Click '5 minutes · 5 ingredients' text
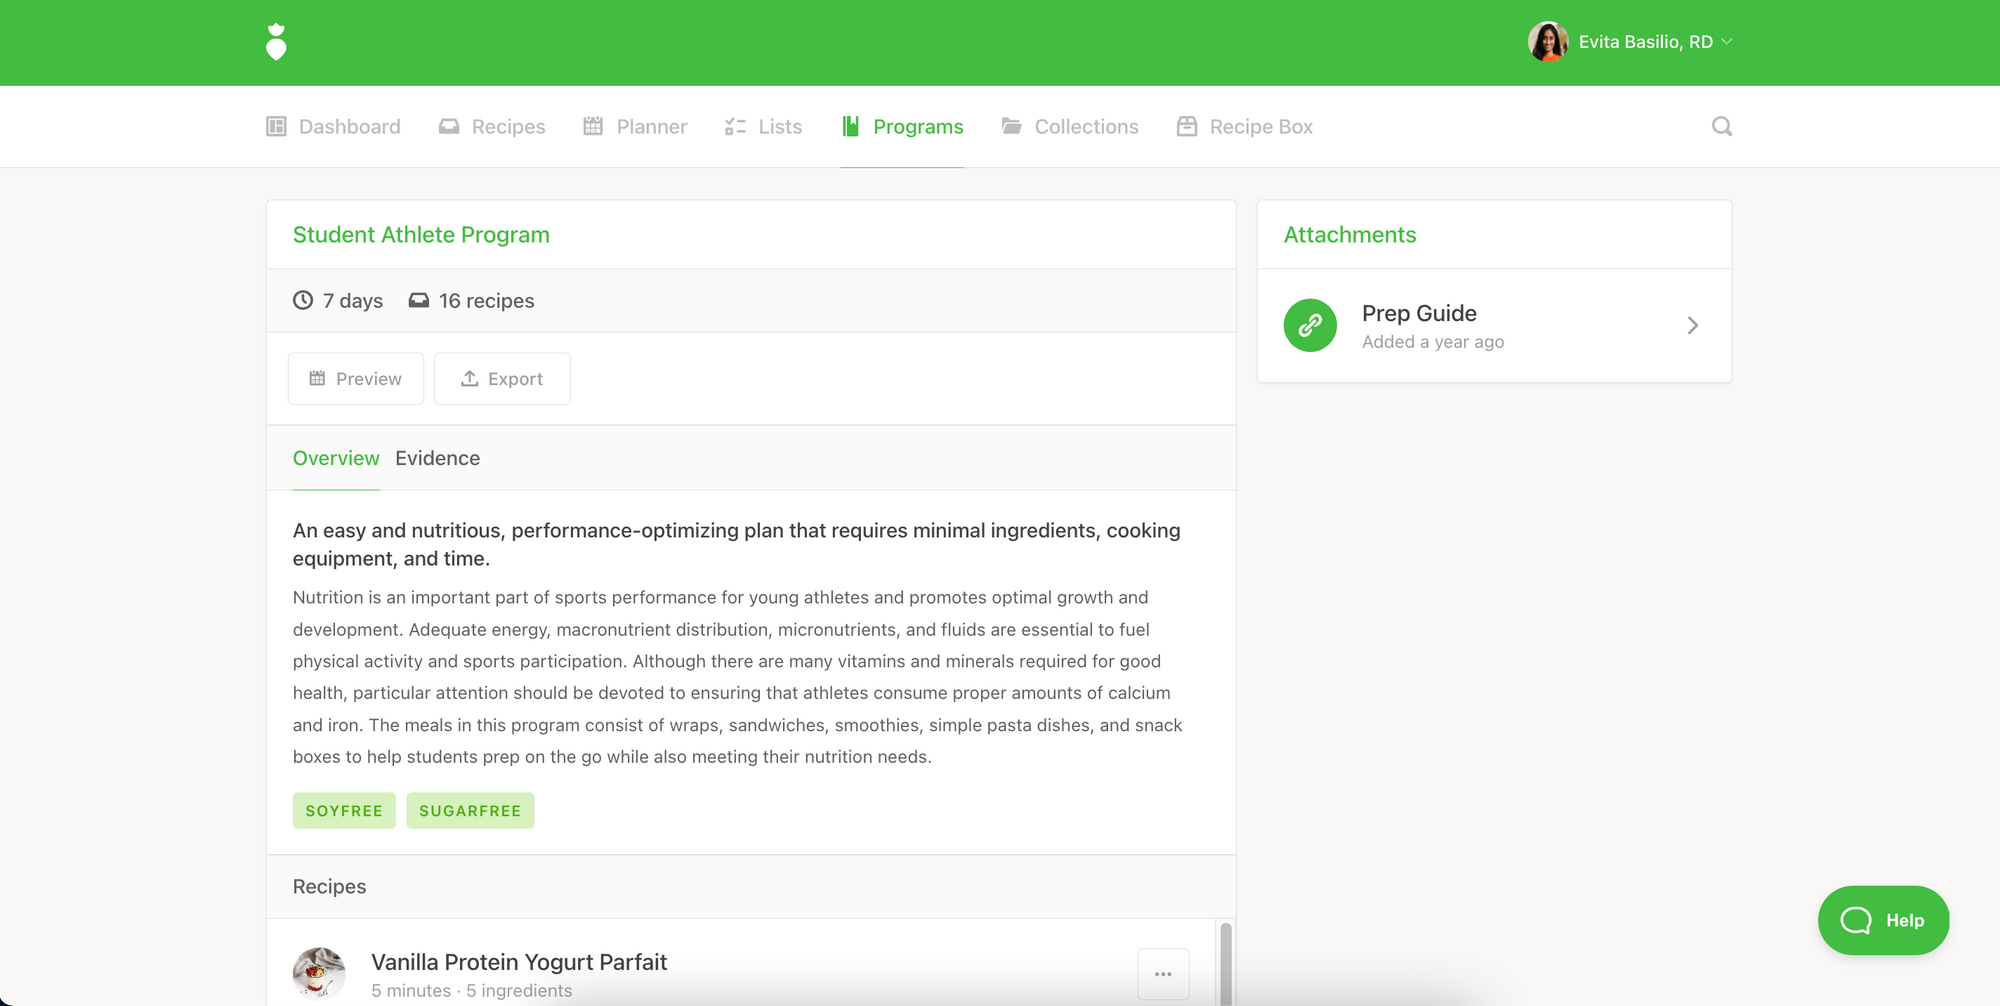Viewport: 2000px width, 1006px height. [472, 991]
